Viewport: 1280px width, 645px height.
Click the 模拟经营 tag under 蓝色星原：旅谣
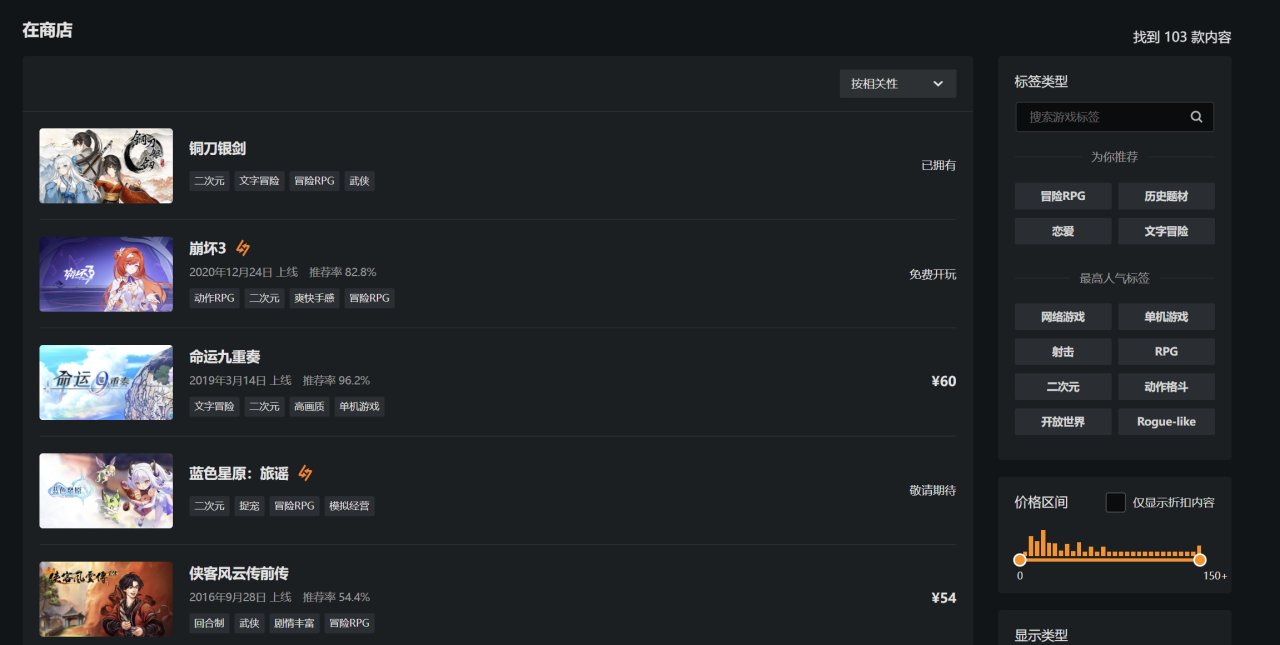coord(350,506)
